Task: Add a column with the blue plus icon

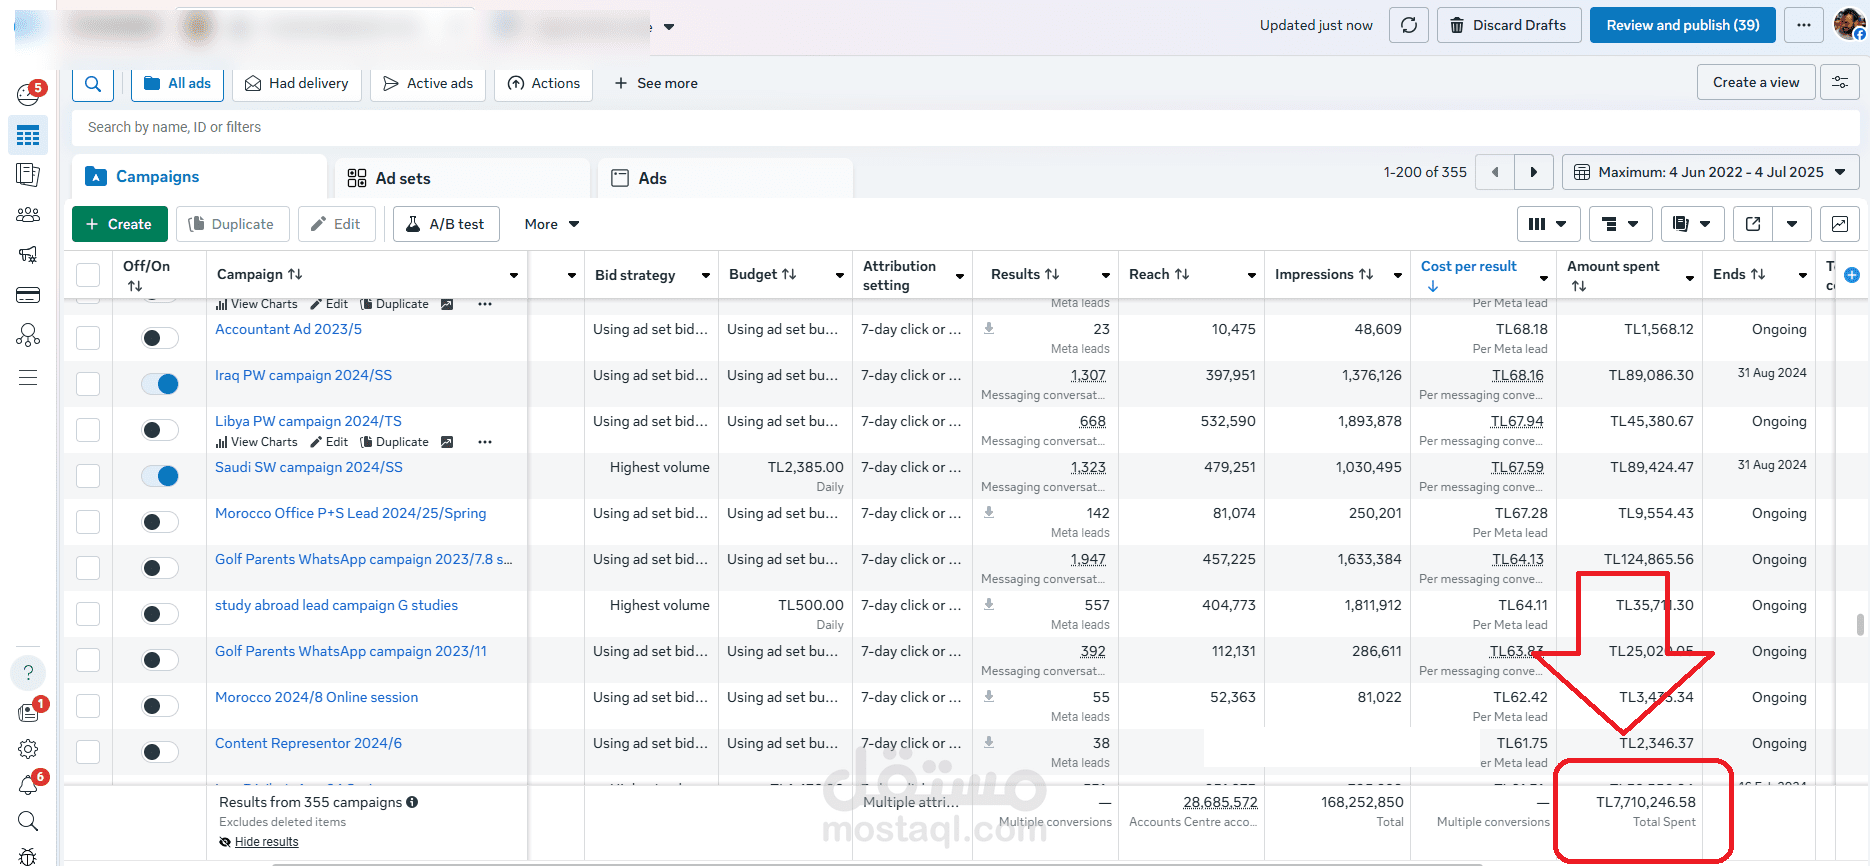Action: [1852, 275]
